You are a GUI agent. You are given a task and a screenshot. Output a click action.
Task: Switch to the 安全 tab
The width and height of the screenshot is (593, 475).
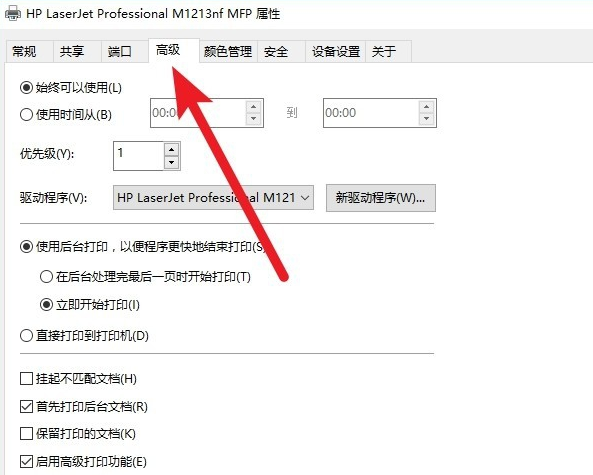tap(281, 51)
